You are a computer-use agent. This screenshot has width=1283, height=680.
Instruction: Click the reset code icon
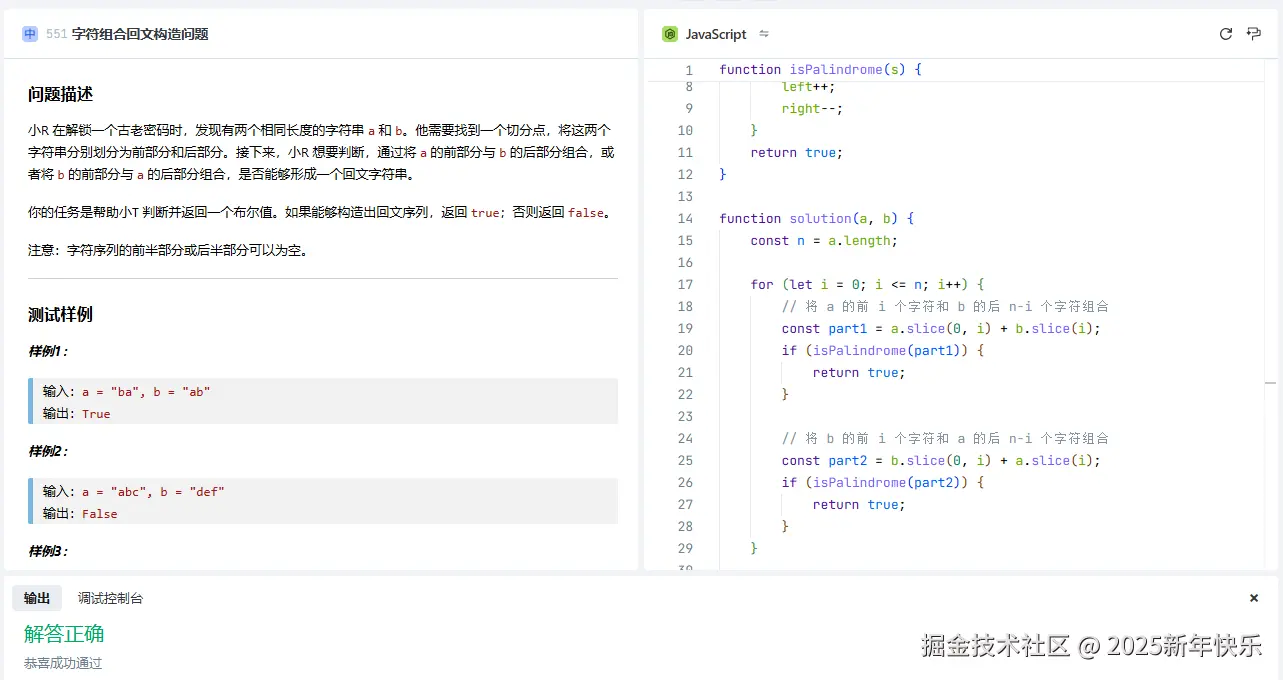tap(1226, 33)
